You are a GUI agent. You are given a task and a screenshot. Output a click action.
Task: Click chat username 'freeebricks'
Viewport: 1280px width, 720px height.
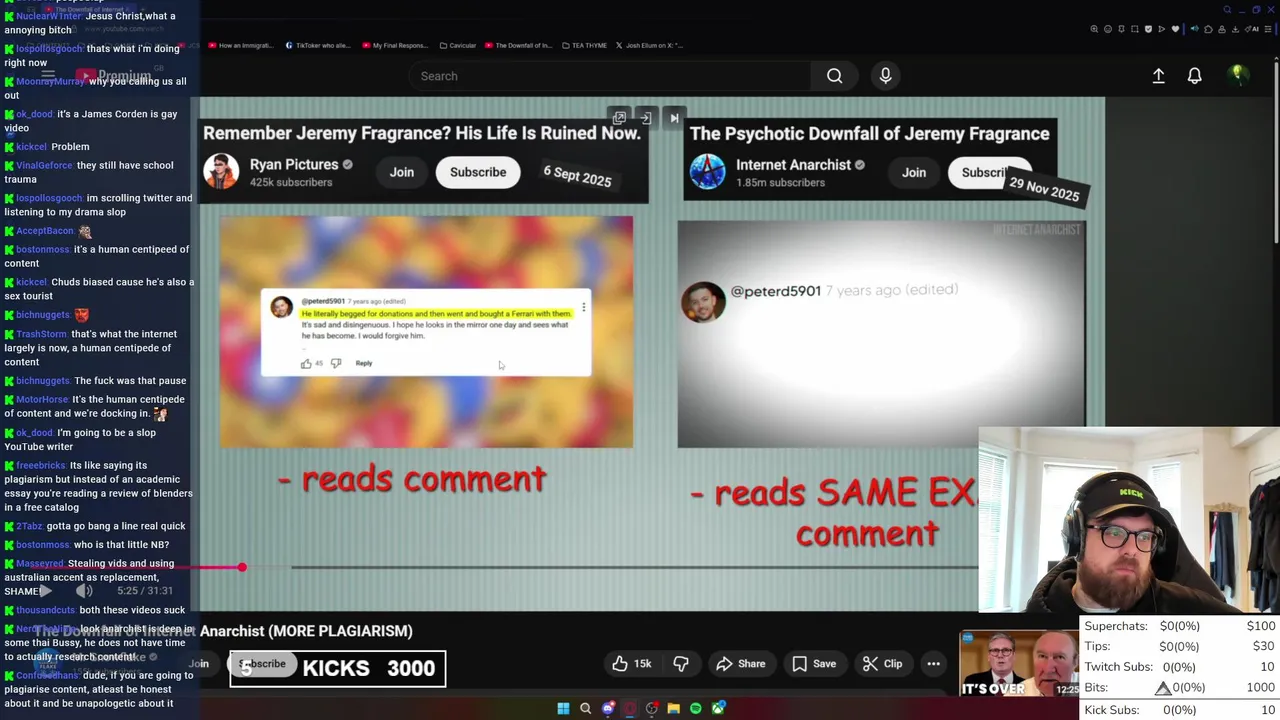pos(41,465)
